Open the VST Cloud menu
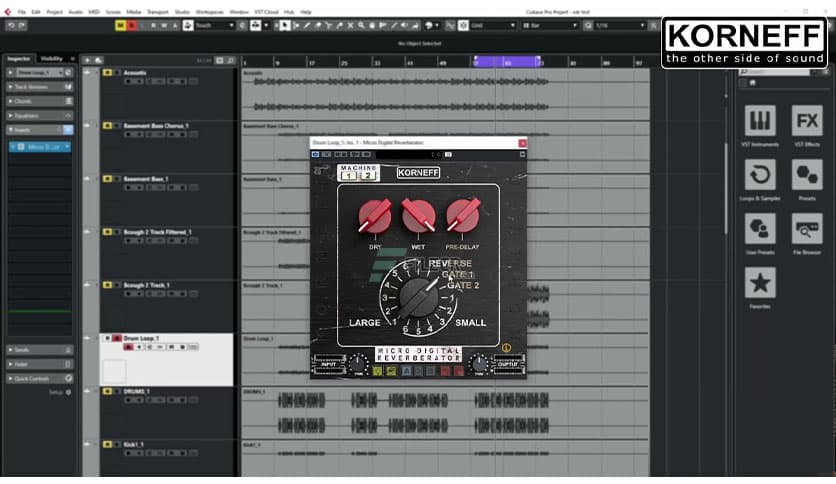The image size is (836, 484). pos(266,12)
